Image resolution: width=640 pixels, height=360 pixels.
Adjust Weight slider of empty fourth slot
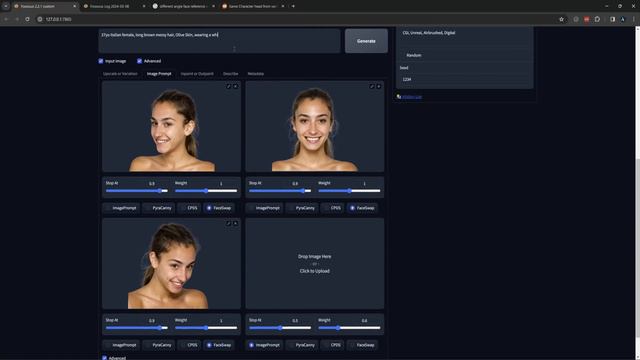point(349,328)
